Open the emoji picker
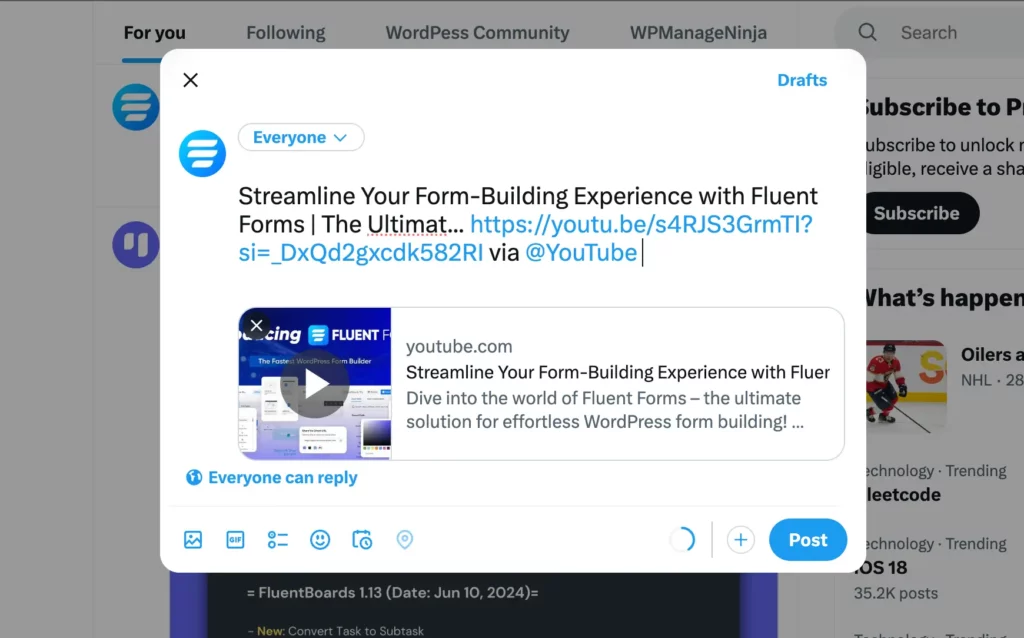This screenshot has width=1024, height=638. 319,539
